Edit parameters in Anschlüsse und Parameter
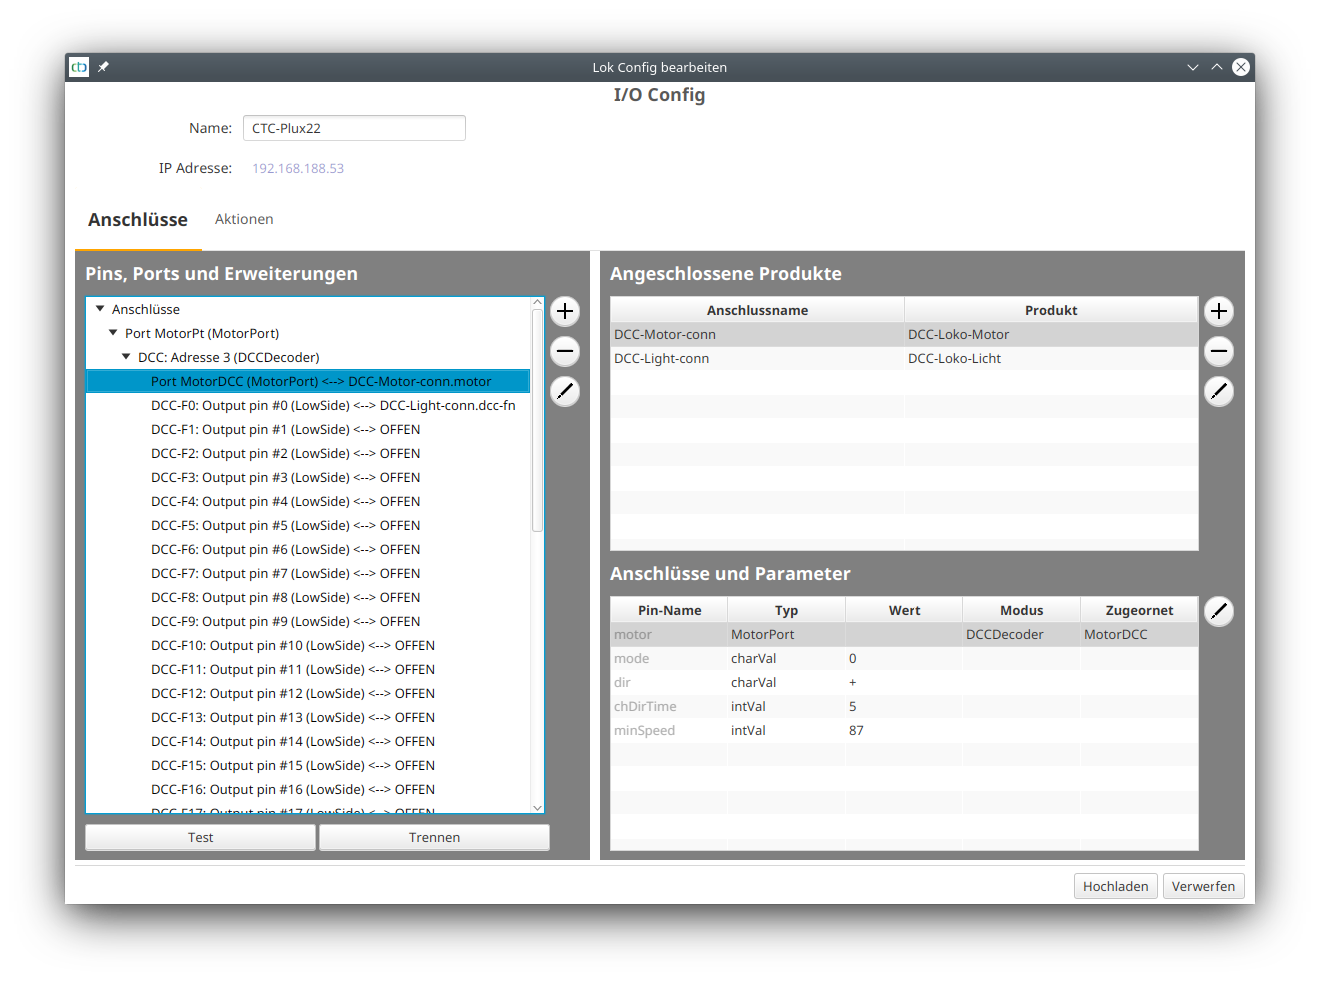Viewport: 1320px width, 981px height. coord(1218,611)
